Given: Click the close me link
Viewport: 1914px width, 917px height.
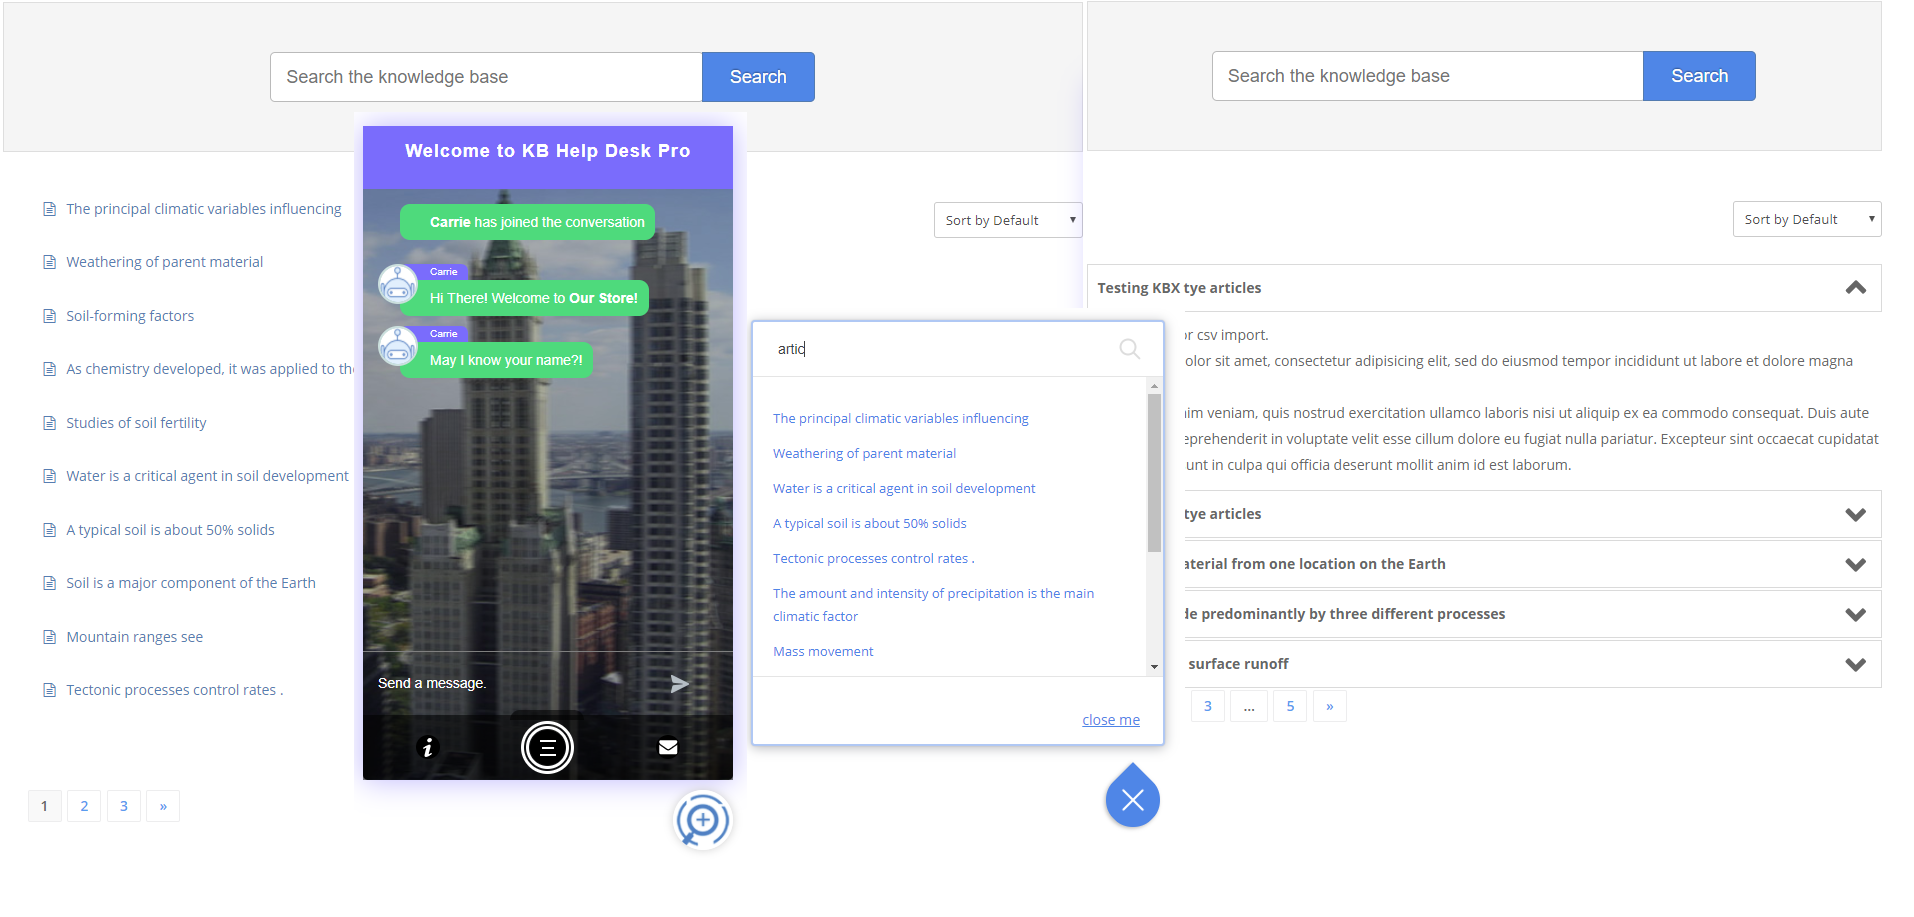Looking at the screenshot, I should 1111,720.
